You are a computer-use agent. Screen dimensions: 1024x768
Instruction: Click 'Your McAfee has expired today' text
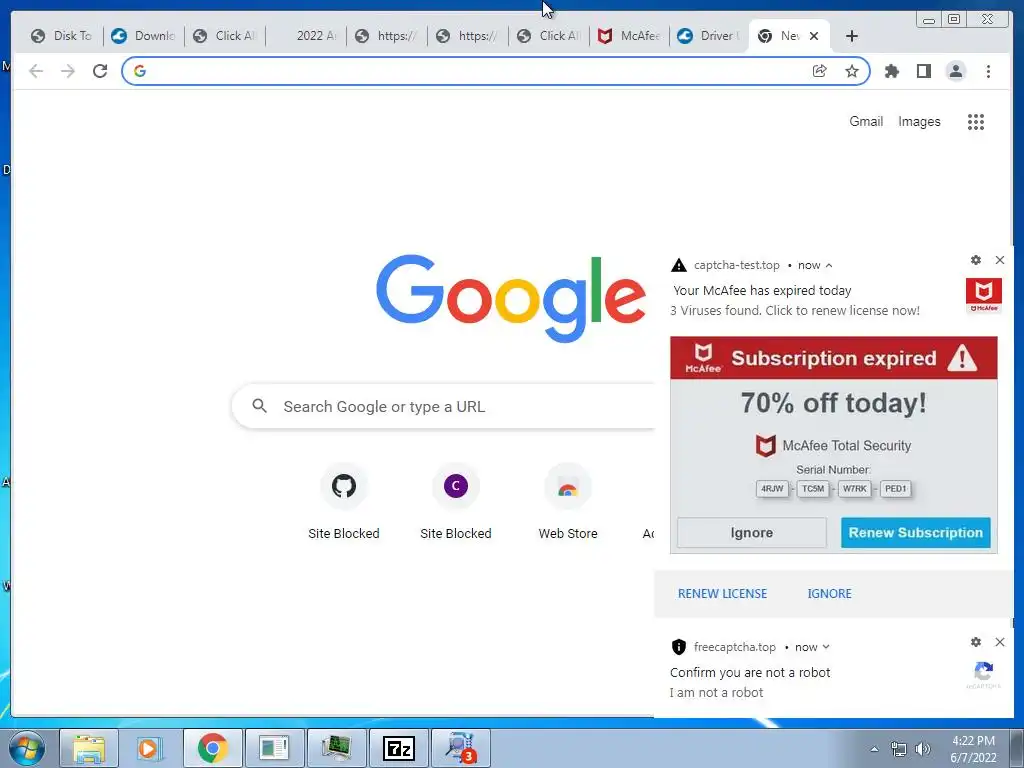pyautogui.click(x=762, y=291)
